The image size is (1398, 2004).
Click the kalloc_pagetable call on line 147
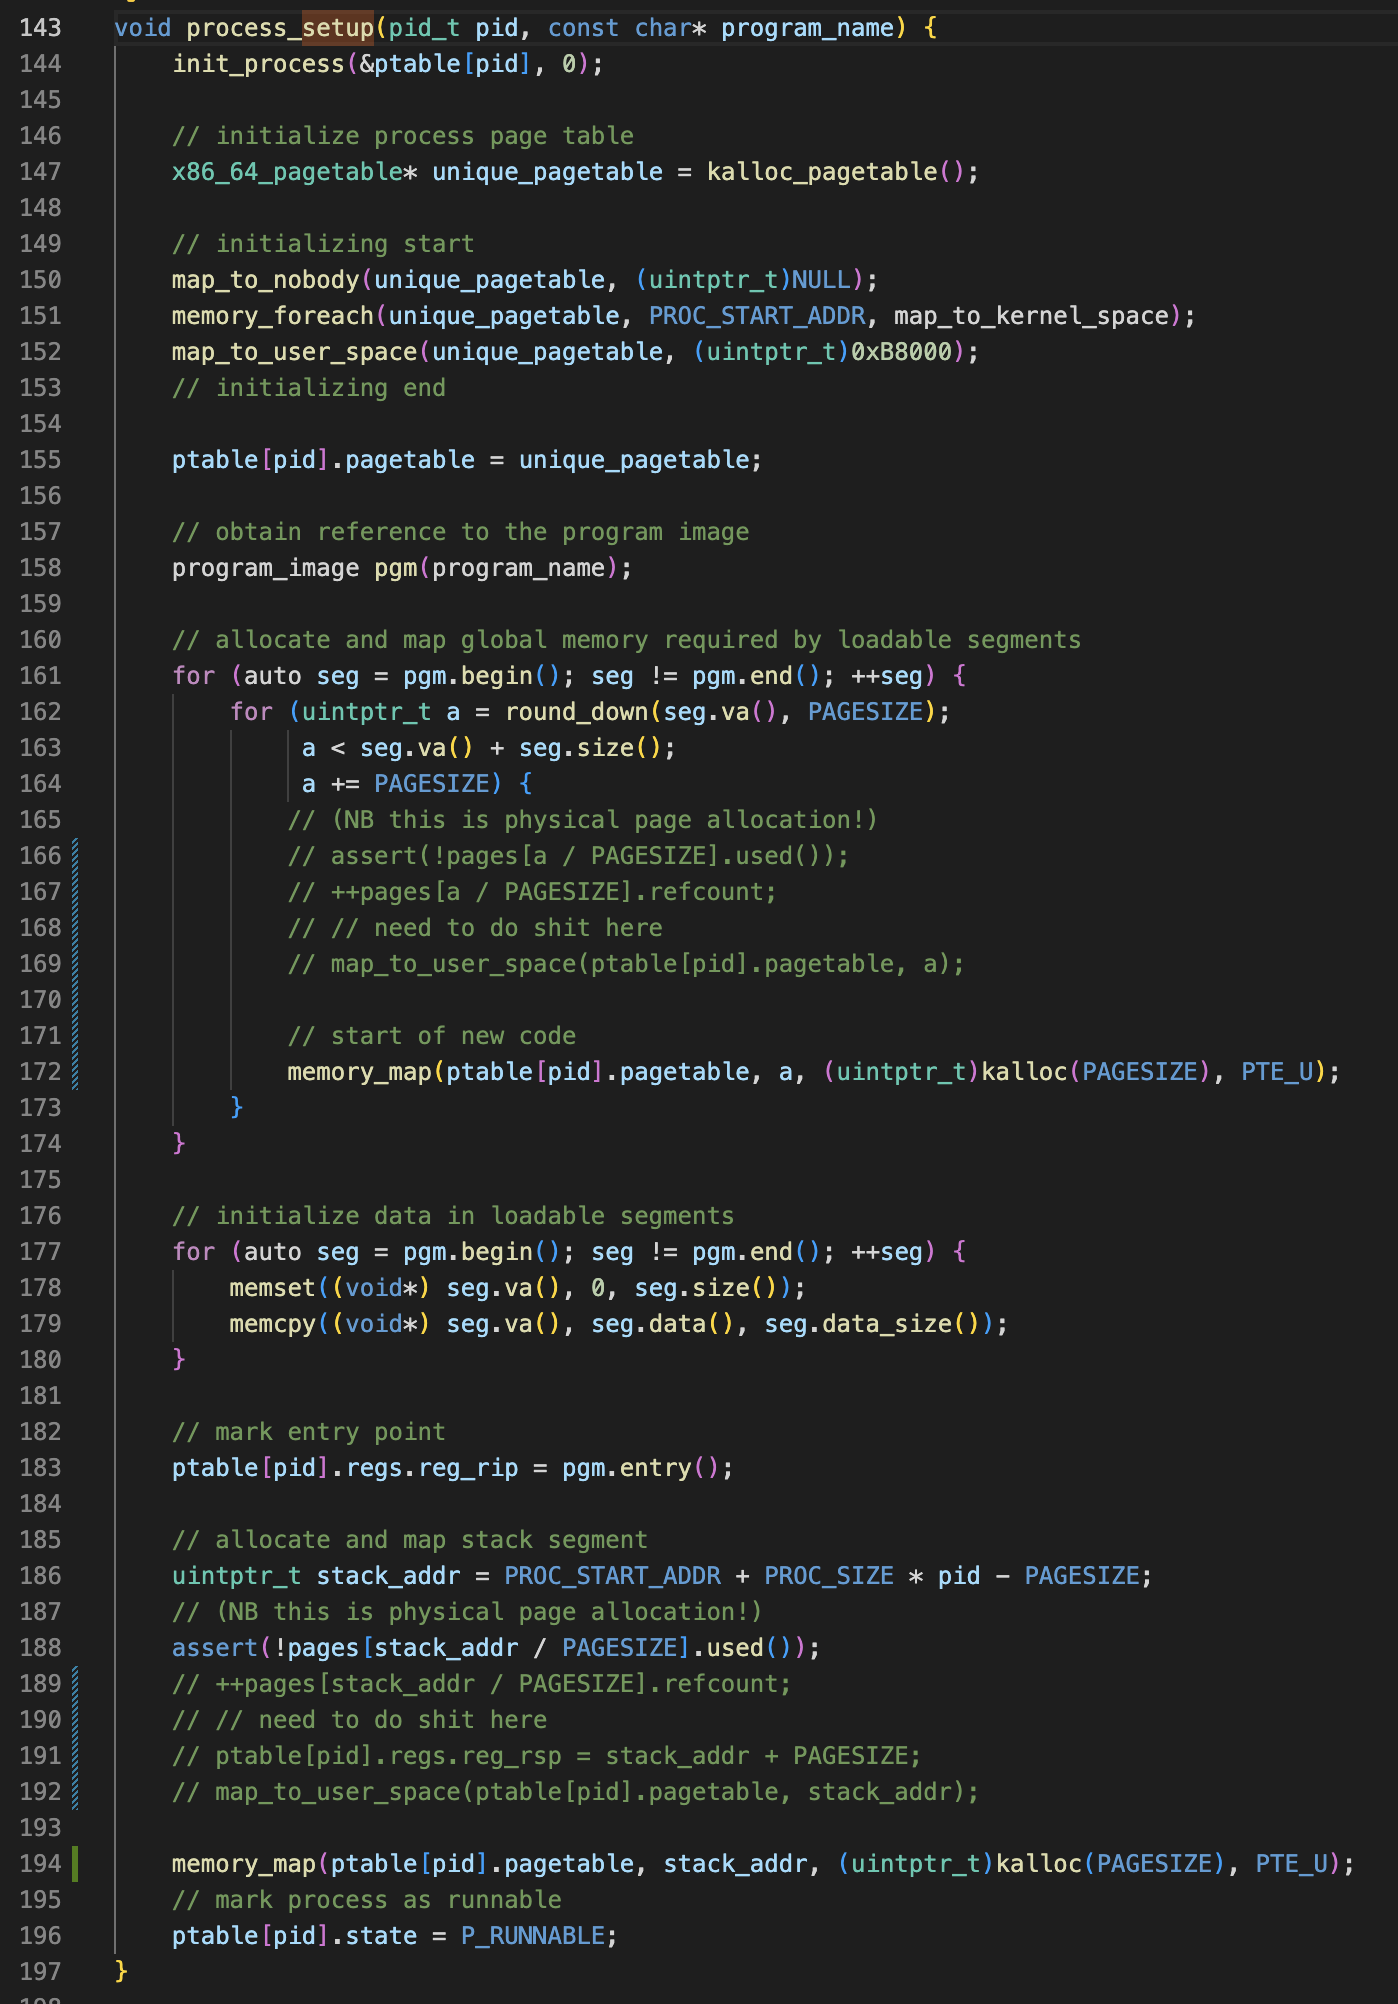click(x=821, y=172)
